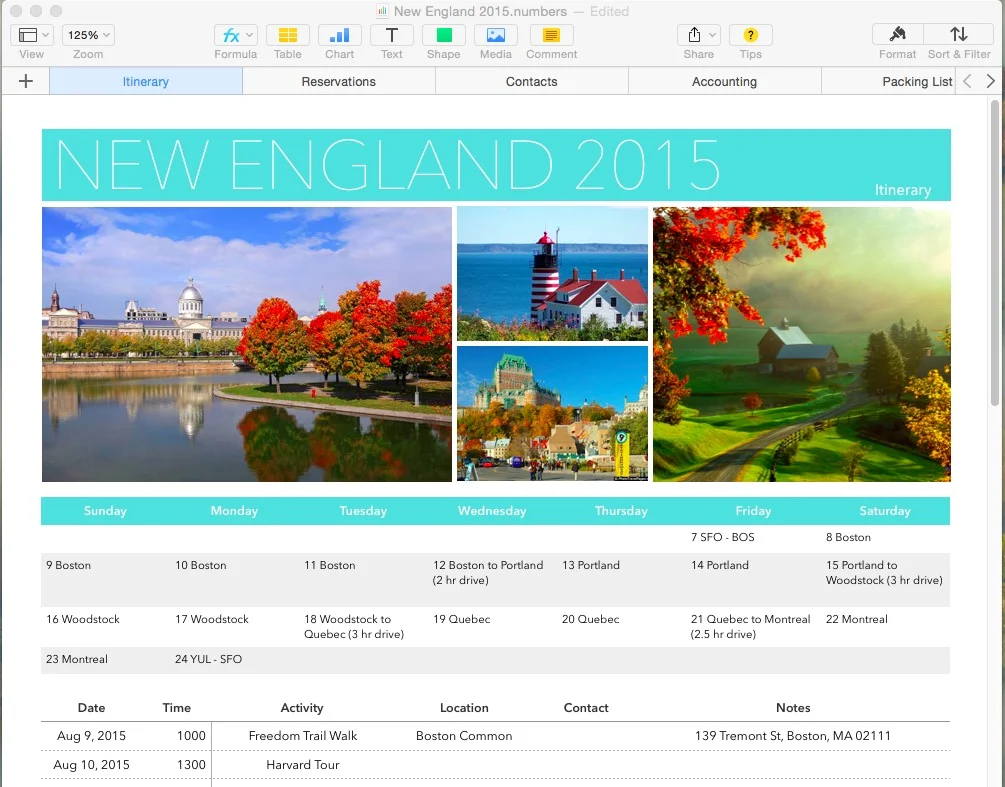Expand the Share dropdown arrow
This screenshot has height=787, width=1005.
pos(712,35)
